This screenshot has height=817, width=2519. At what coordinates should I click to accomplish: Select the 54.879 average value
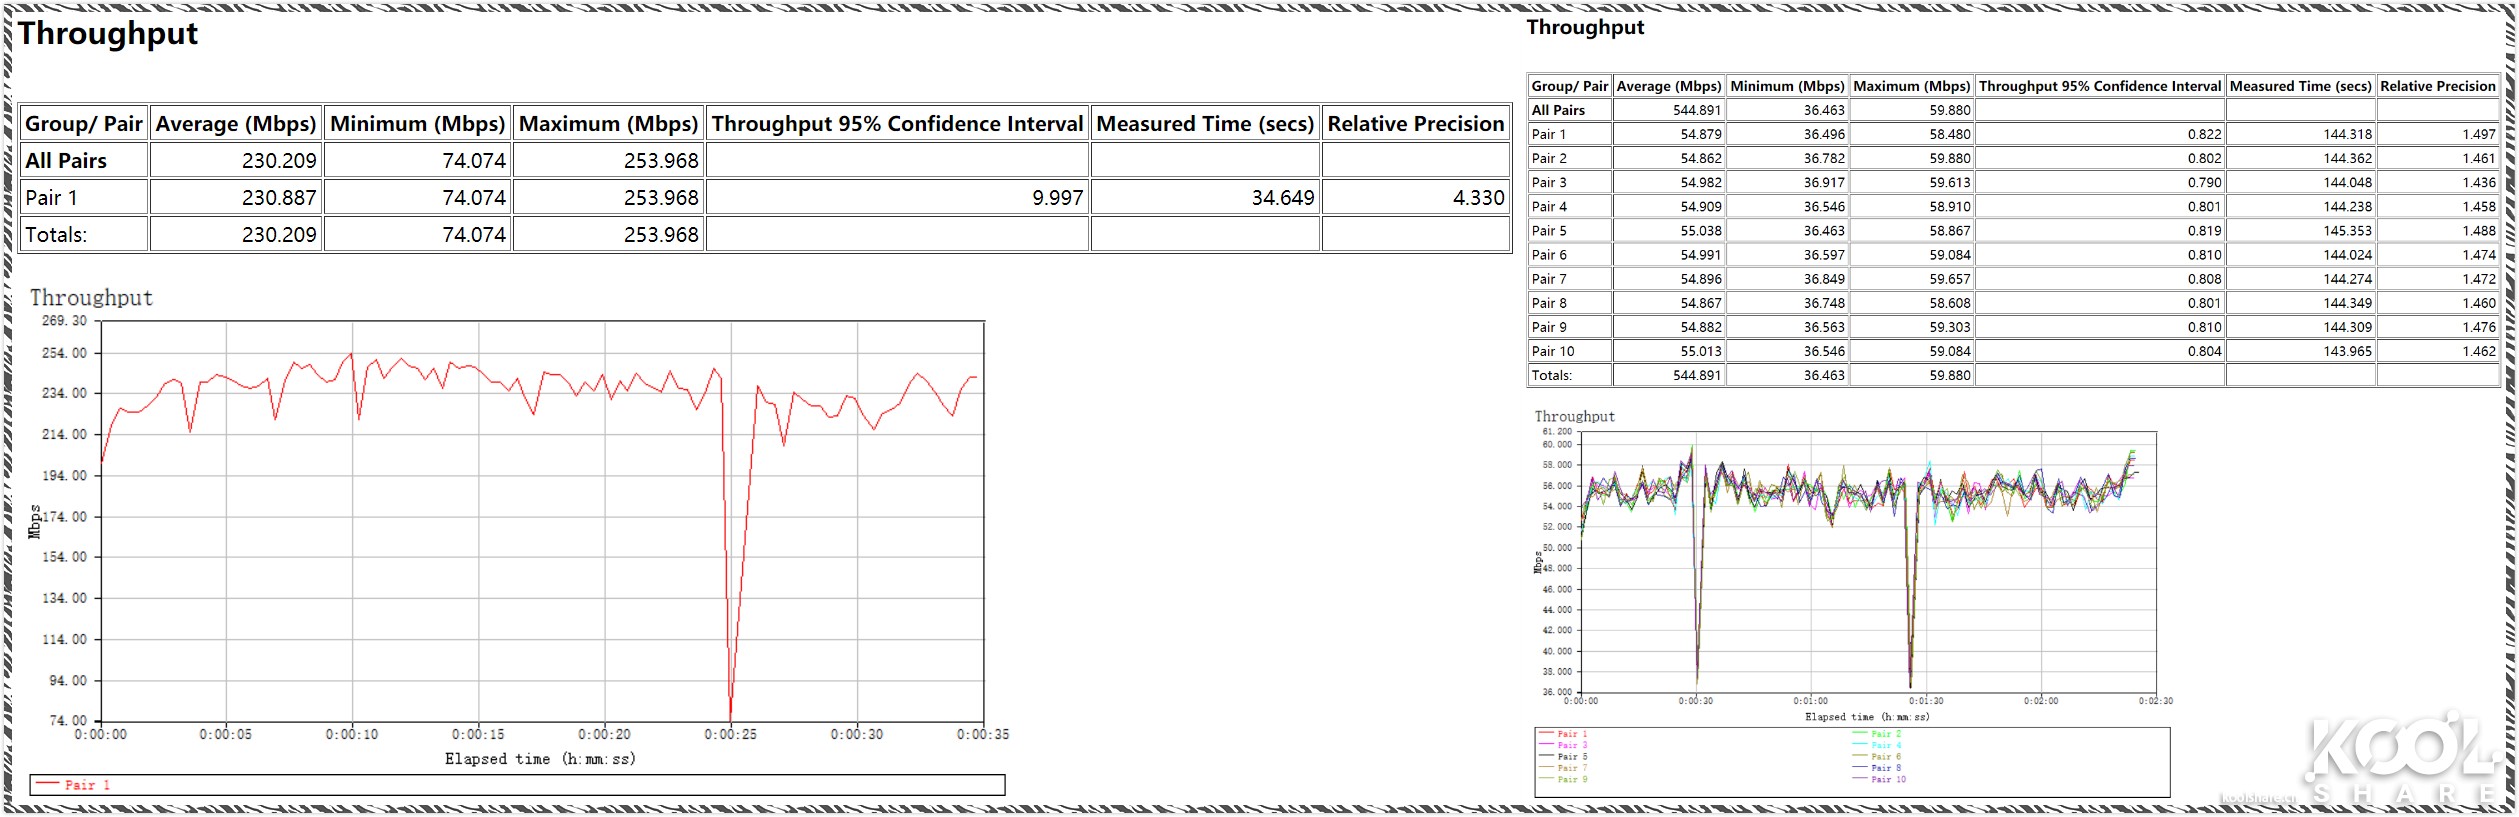[1701, 134]
